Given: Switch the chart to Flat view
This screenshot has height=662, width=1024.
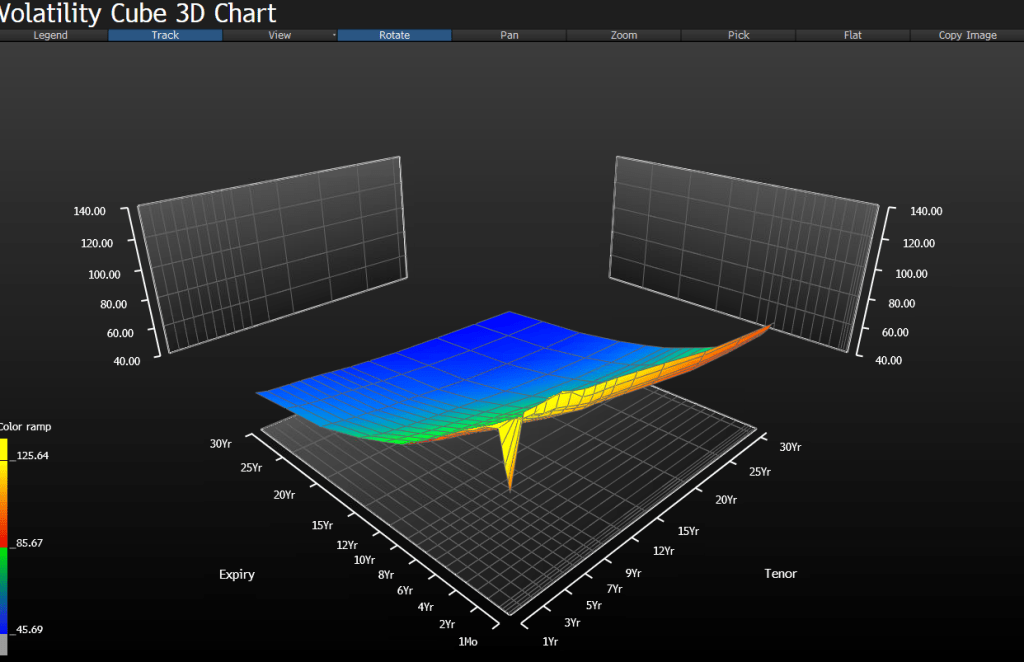Looking at the screenshot, I should tap(853, 35).
